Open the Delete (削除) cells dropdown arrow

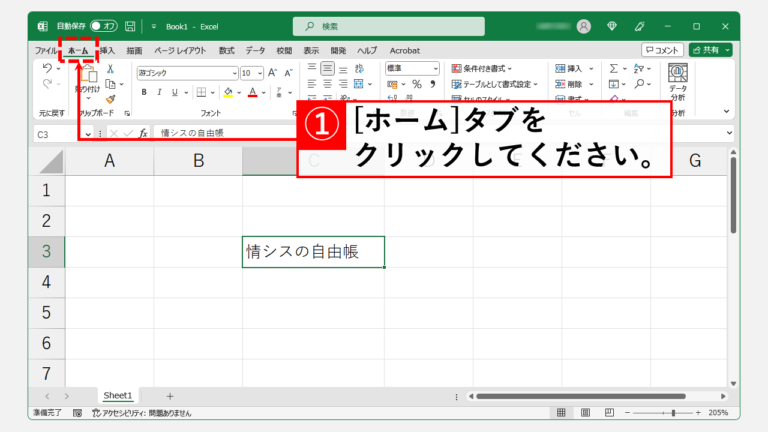pos(591,84)
